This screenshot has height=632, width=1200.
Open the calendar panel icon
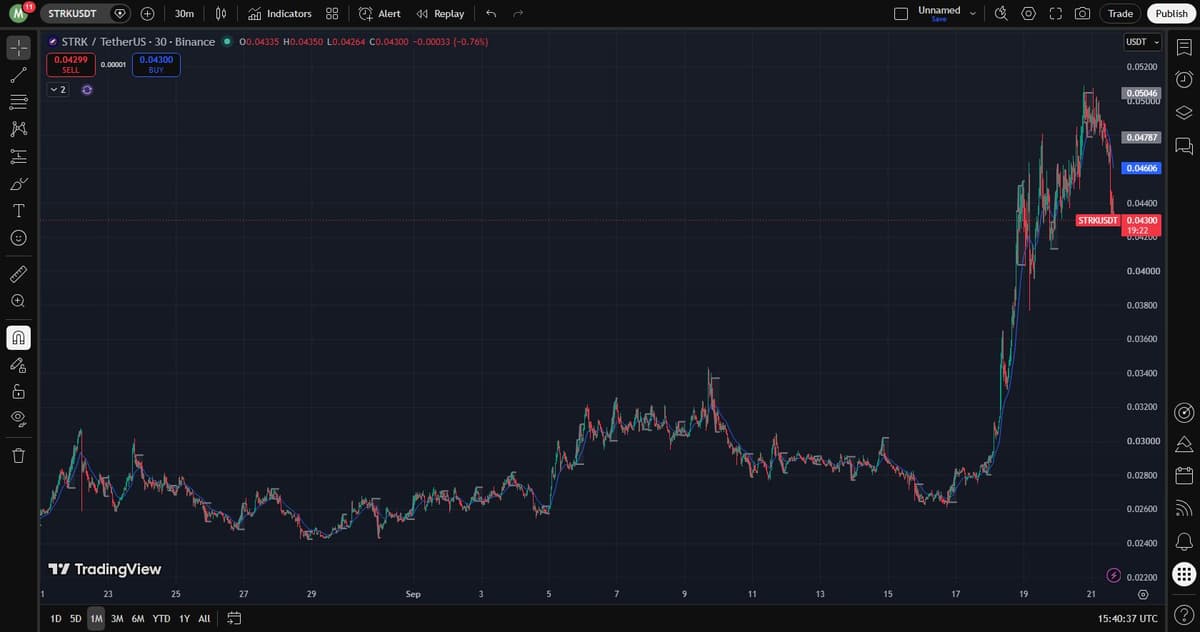pyautogui.click(x=1184, y=476)
